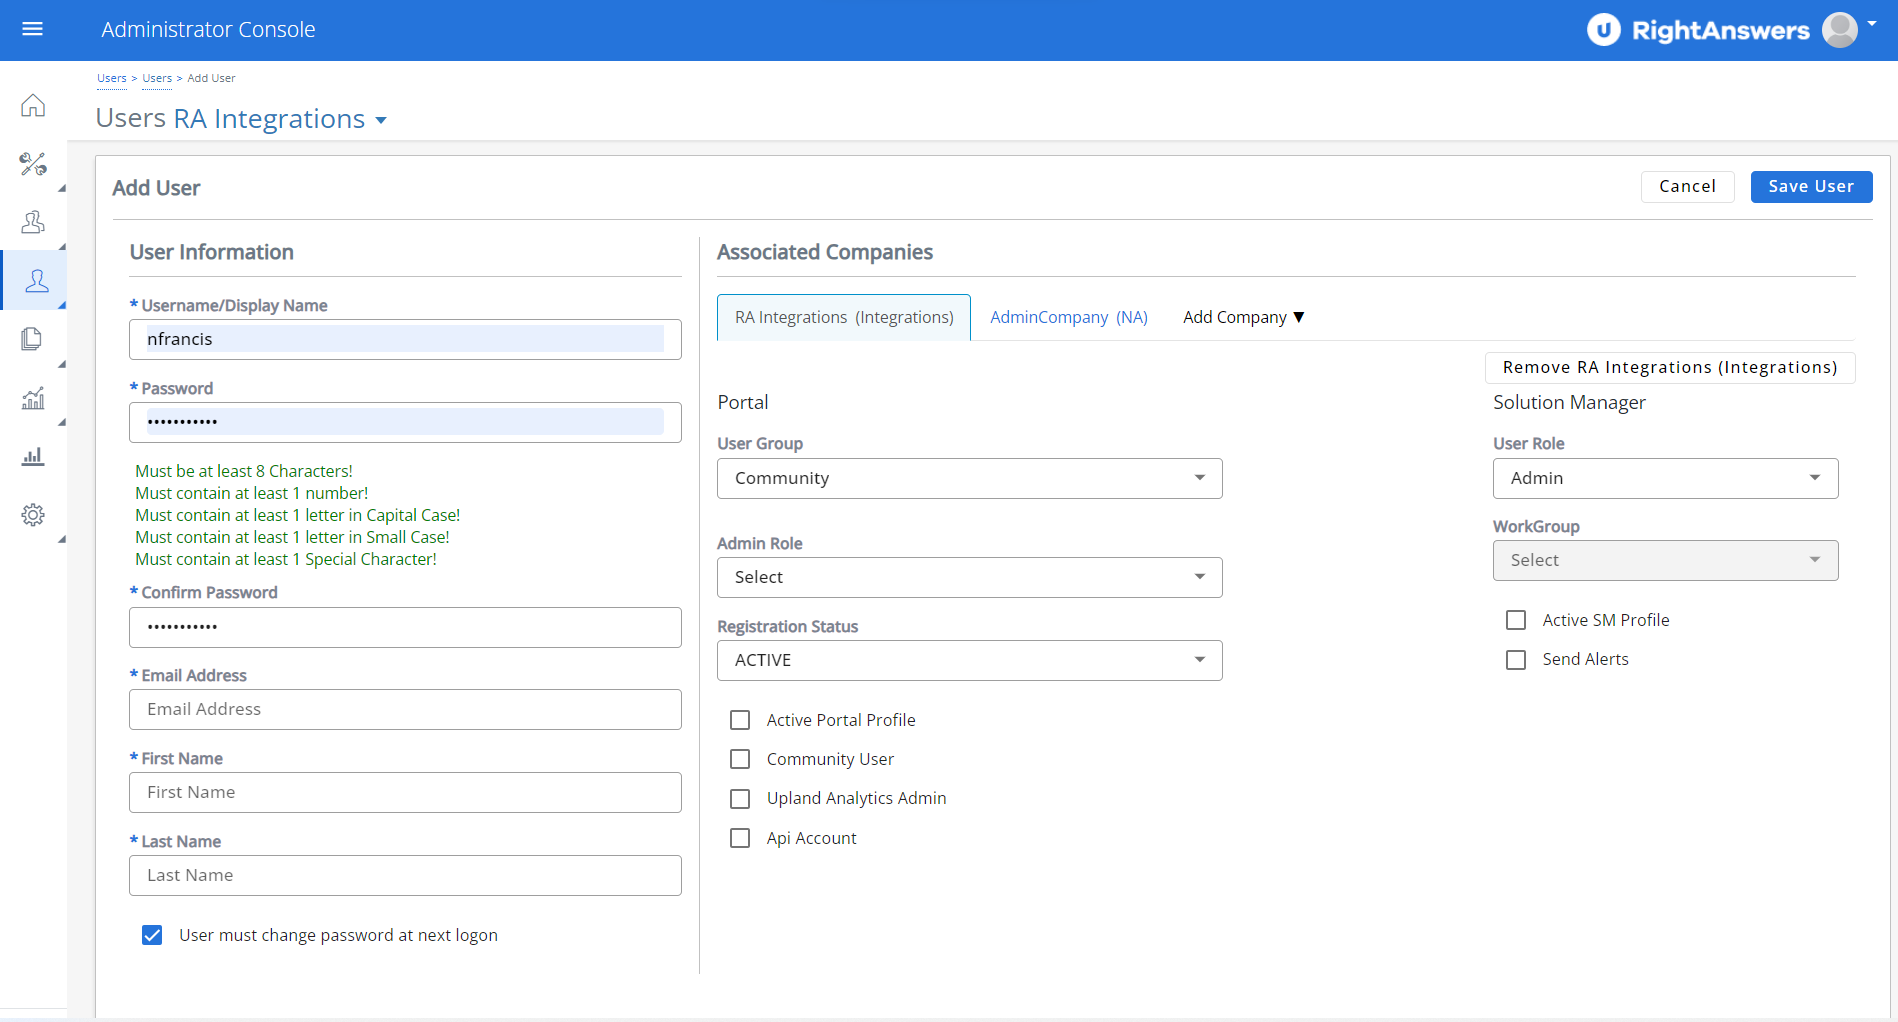Open the documents (stacked pages) sidebar icon

pyautogui.click(x=33, y=339)
